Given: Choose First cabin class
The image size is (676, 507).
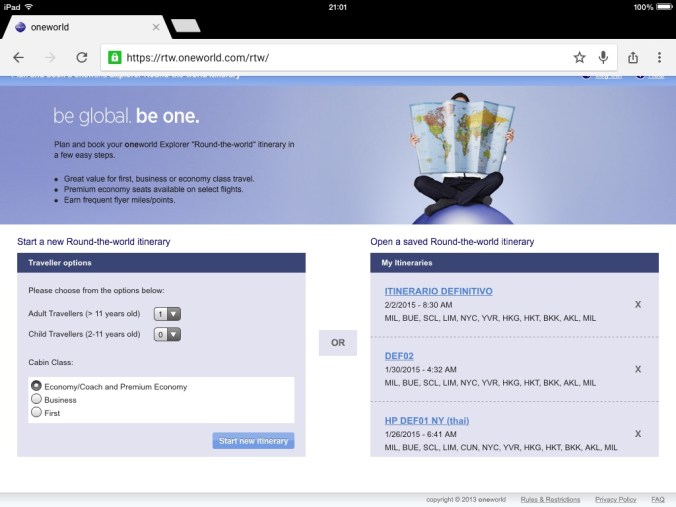Looking at the screenshot, I should pyautogui.click(x=37, y=412).
